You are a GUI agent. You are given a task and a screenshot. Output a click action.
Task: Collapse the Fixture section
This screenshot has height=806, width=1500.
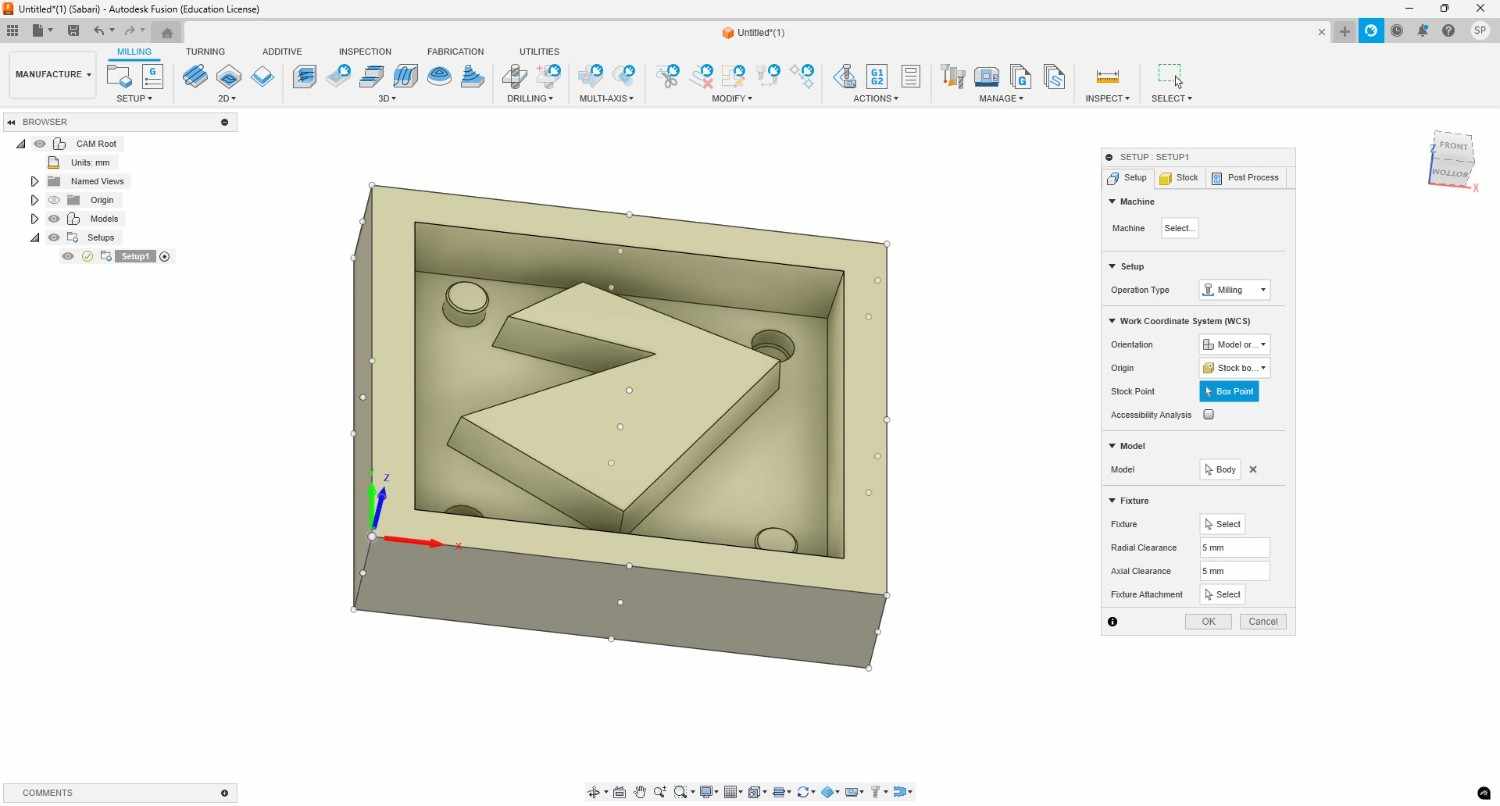tap(1112, 501)
